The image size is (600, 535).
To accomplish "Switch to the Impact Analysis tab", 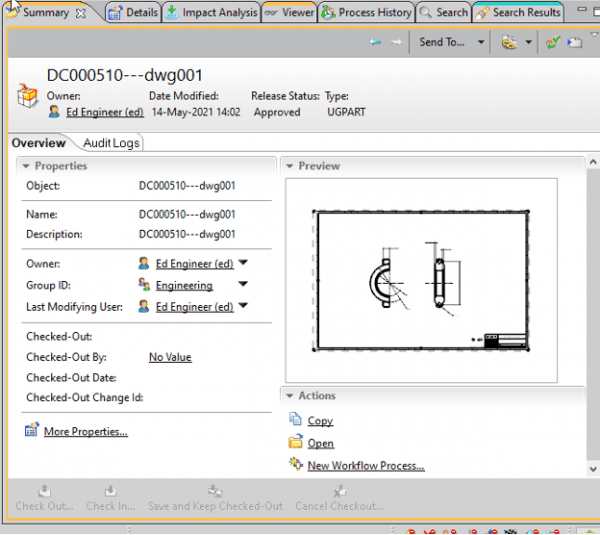I will [x=210, y=13].
